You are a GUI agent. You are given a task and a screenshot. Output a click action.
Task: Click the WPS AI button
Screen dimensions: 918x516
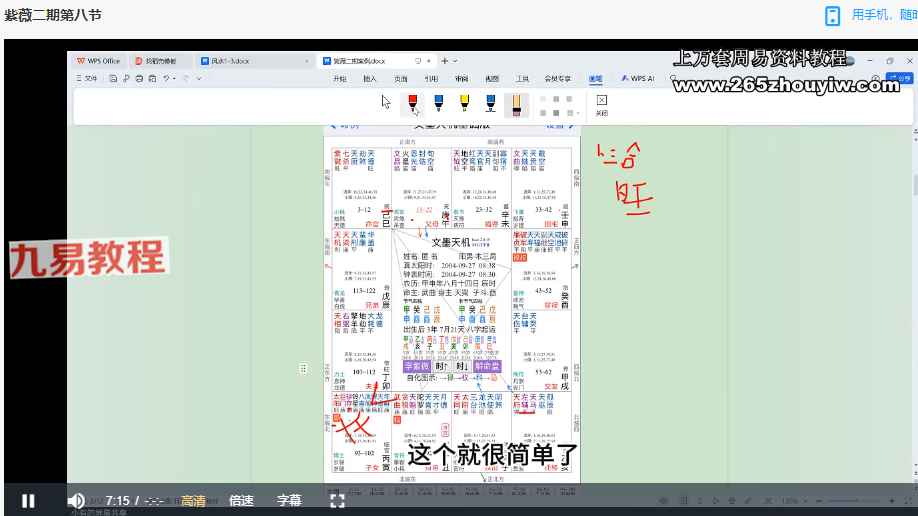pyautogui.click(x=637, y=77)
